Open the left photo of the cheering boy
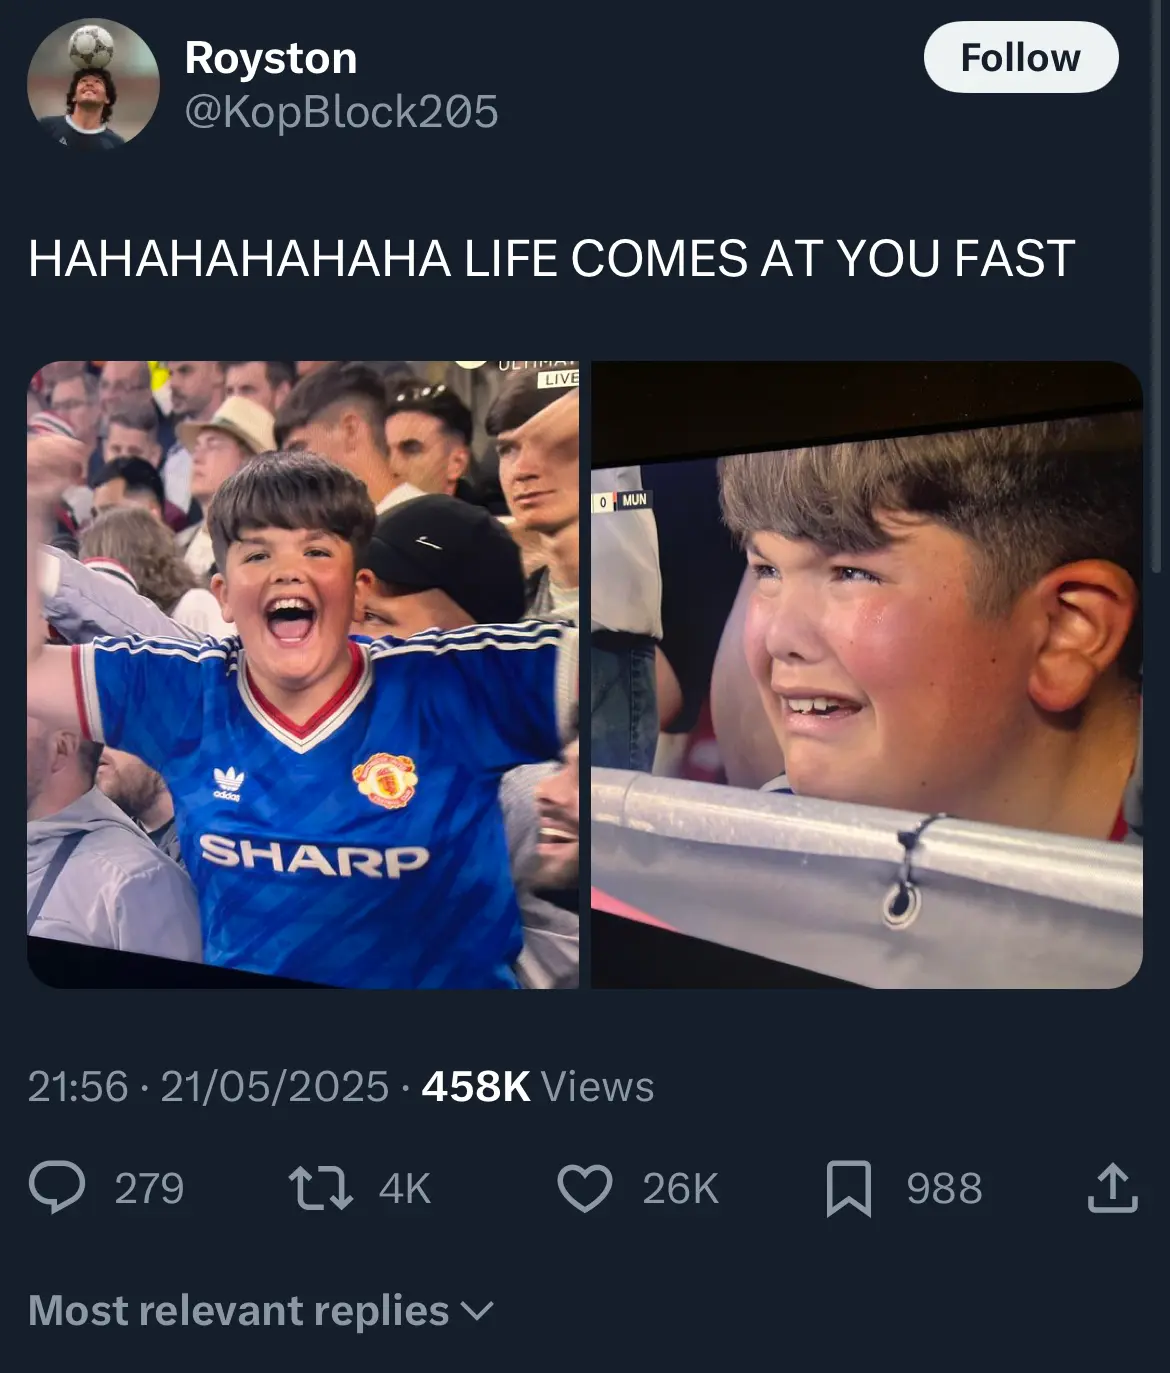Screen dimensions: 1170x1373 (x=303, y=675)
